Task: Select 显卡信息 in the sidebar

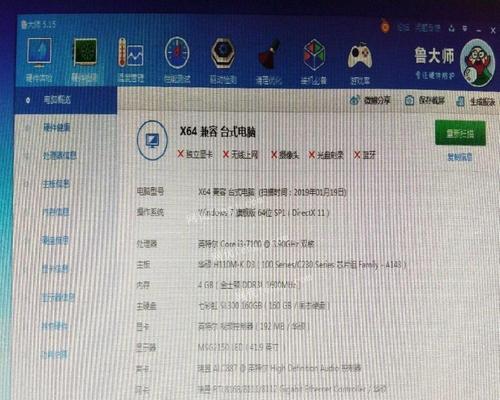Action: point(55,269)
